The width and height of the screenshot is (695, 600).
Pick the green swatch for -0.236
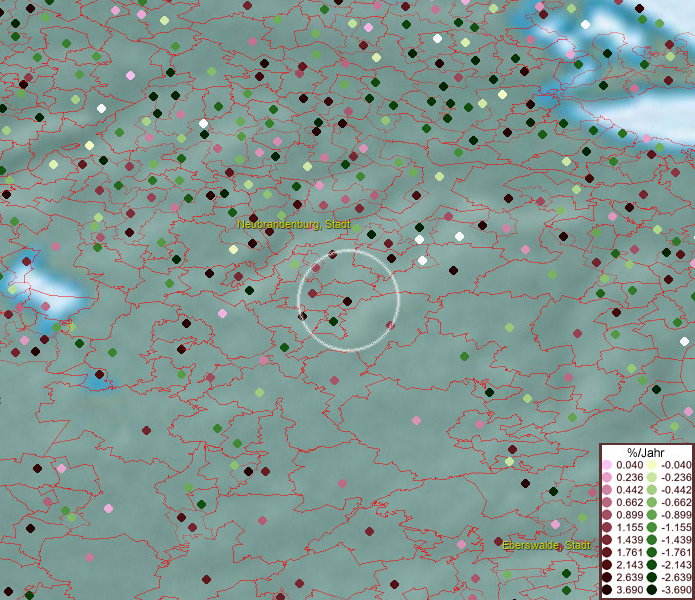pos(652,477)
